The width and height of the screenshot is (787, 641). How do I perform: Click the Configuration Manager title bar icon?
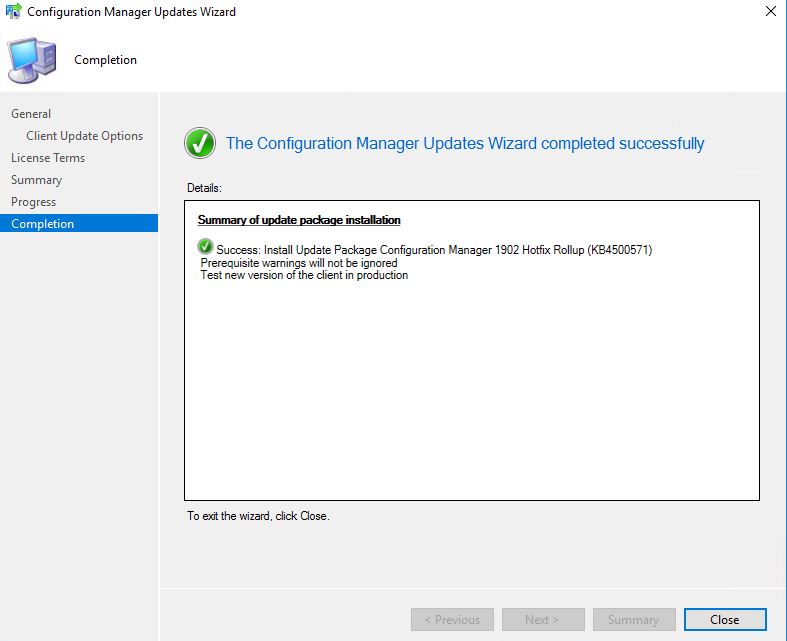coord(13,11)
